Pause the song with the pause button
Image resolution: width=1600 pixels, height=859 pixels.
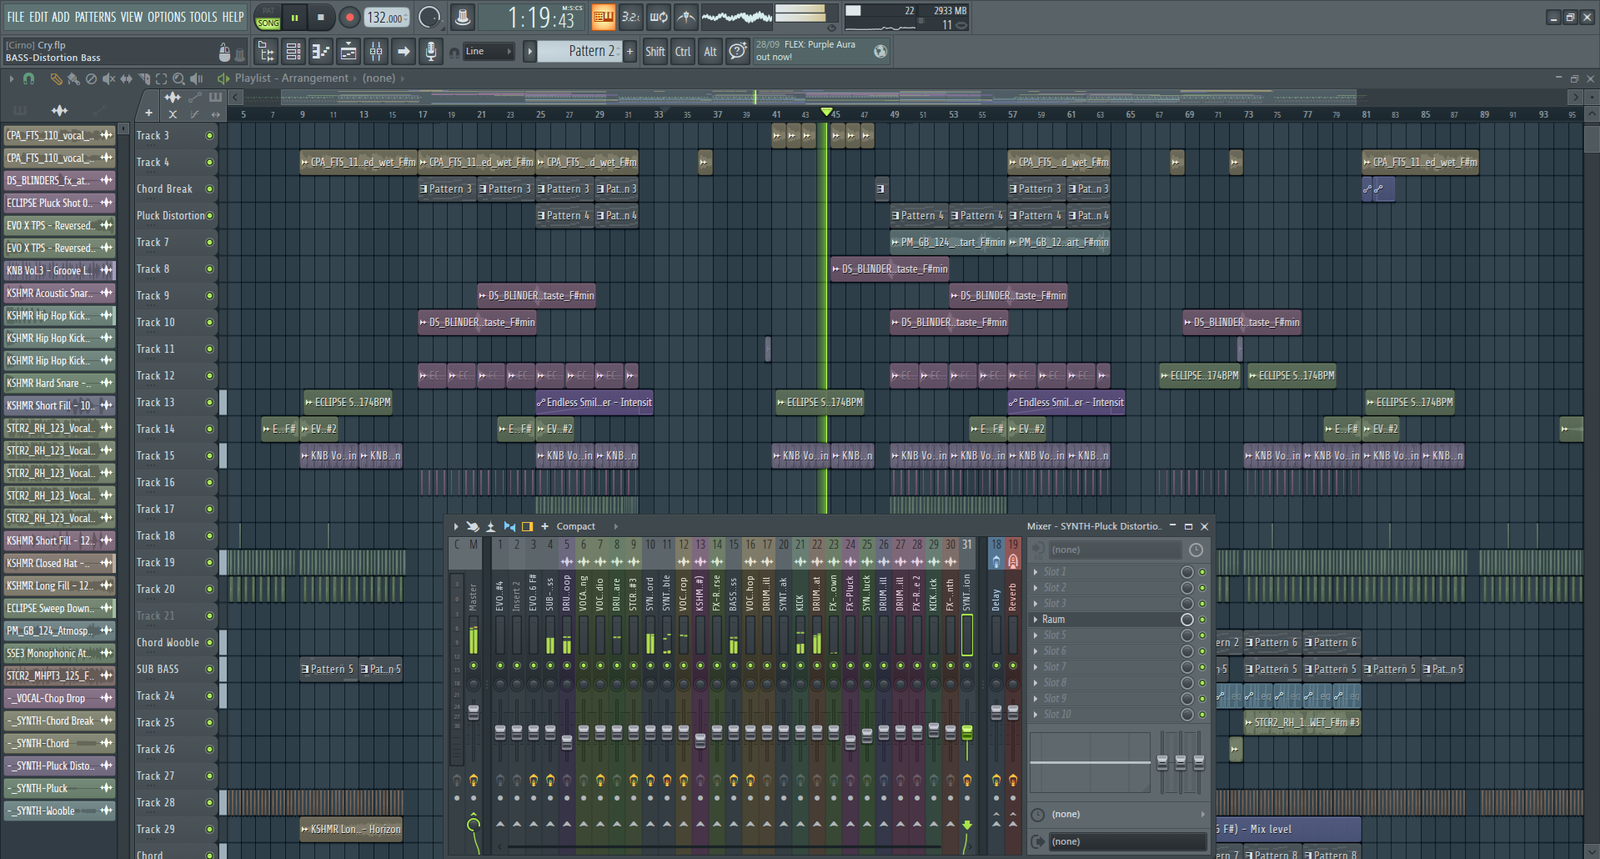tap(295, 17)
